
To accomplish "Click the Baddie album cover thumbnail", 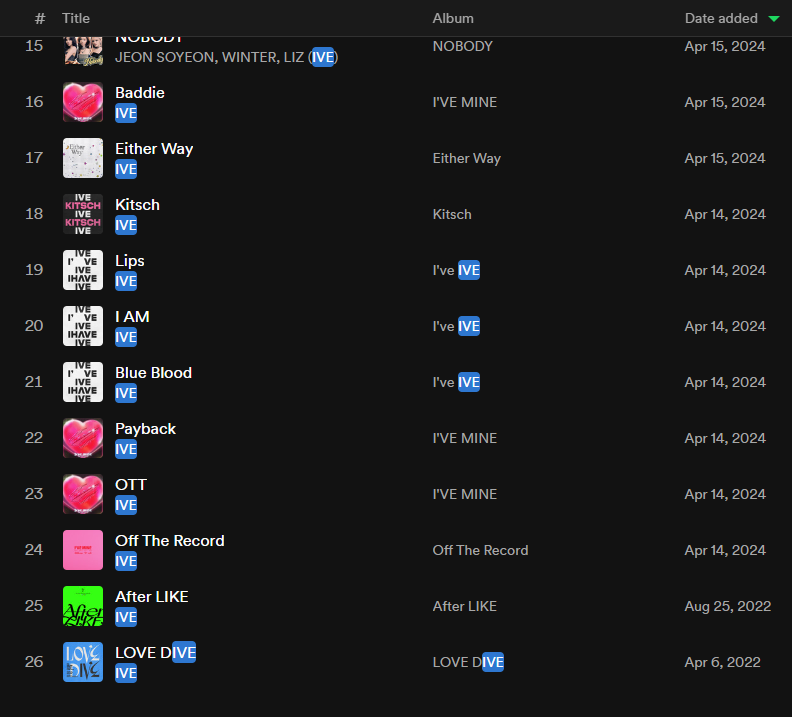I will 83,102.
